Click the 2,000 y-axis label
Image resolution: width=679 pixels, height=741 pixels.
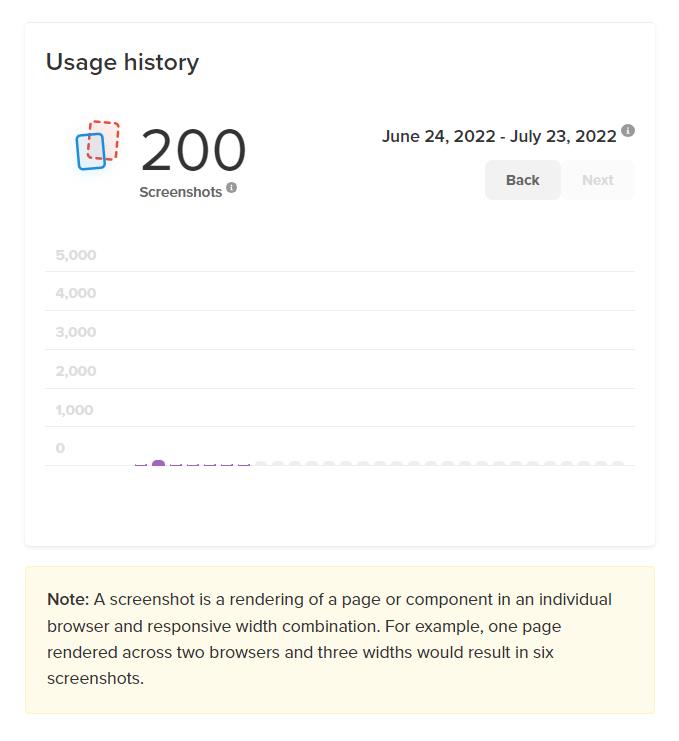[x=76, y=371]
